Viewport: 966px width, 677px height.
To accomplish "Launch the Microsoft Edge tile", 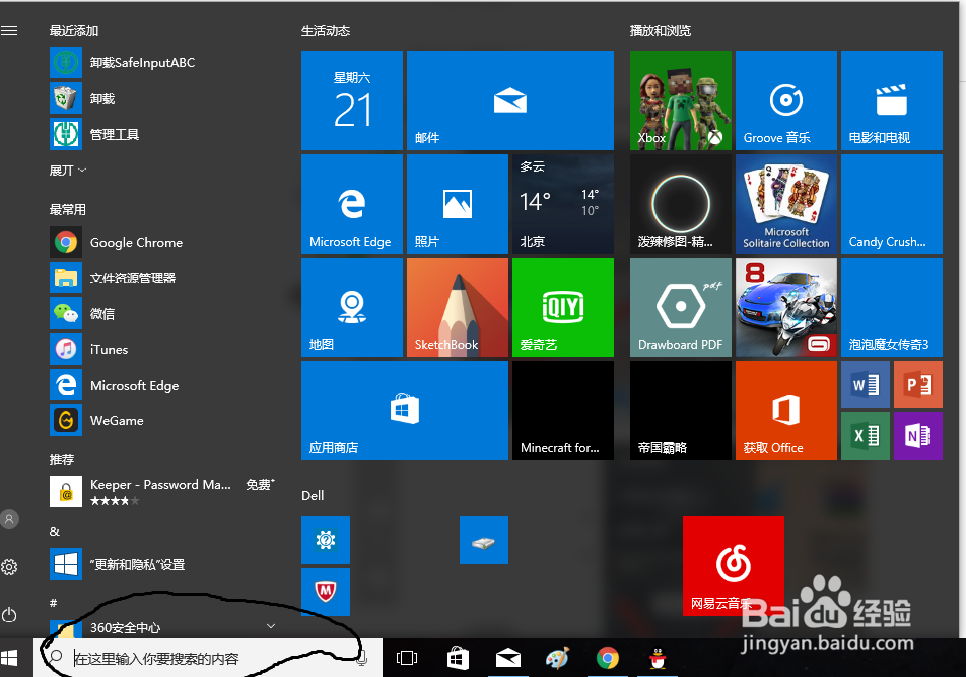I will click(x=352, y=204).
